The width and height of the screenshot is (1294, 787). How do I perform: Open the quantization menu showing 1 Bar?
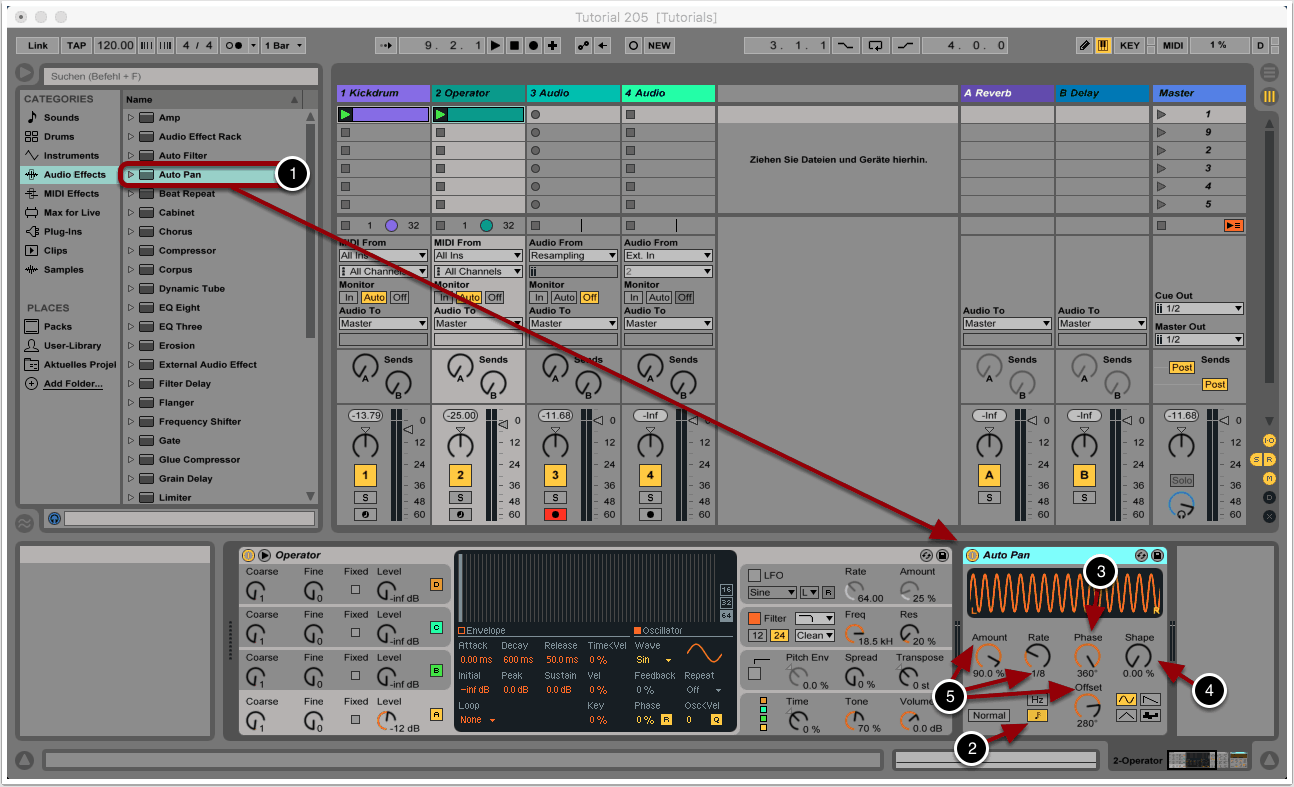tap(284, 46)
